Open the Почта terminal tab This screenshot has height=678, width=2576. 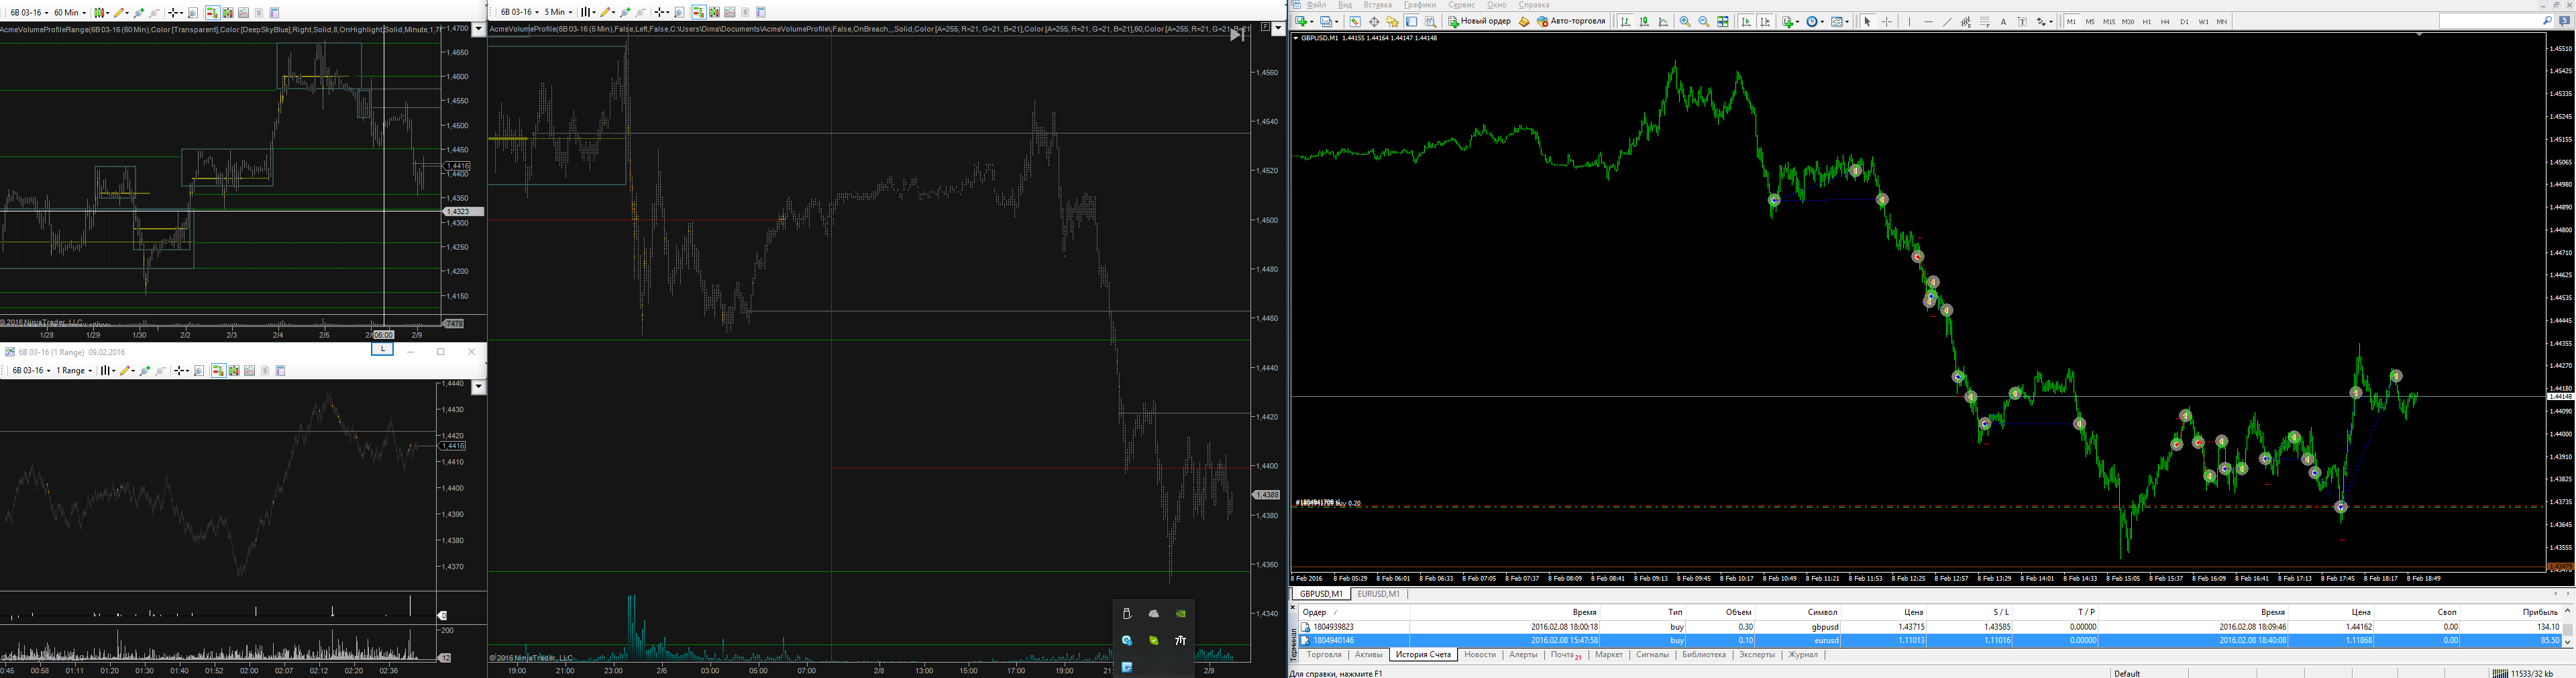[1566, 655]
